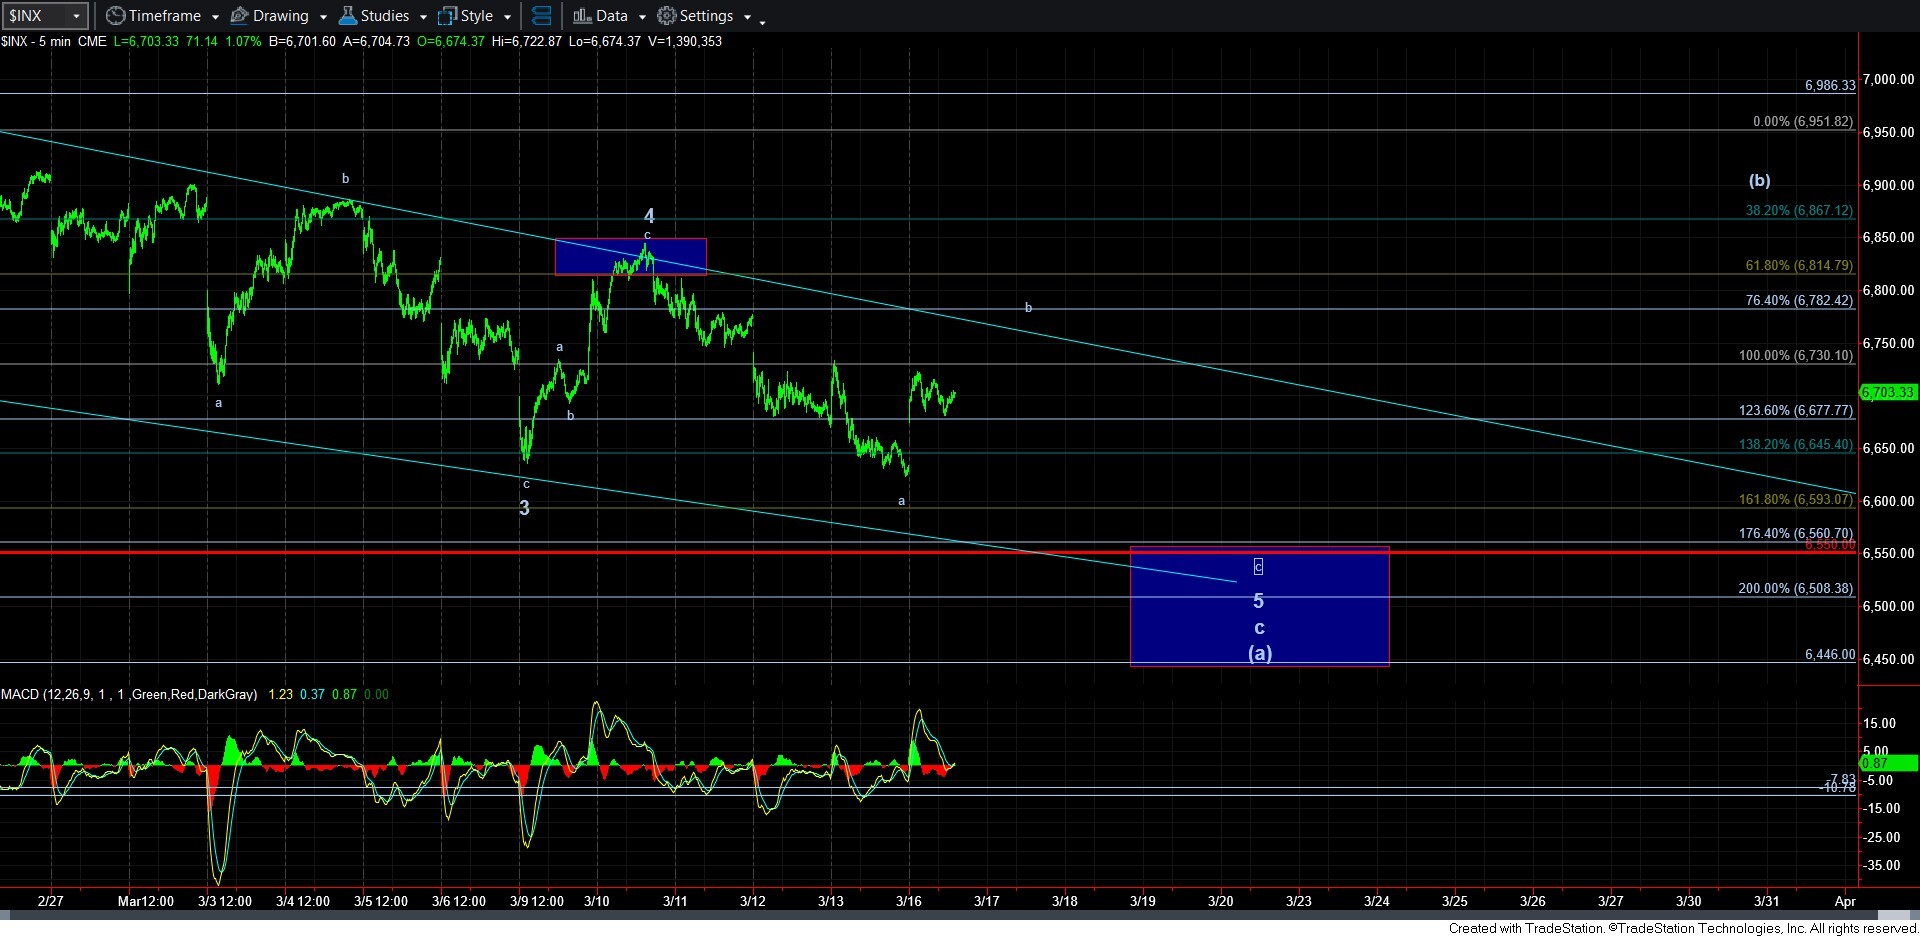Click the MACD indicator label text
Viewport: 1920px width, 936px height.
pos(128,694)
